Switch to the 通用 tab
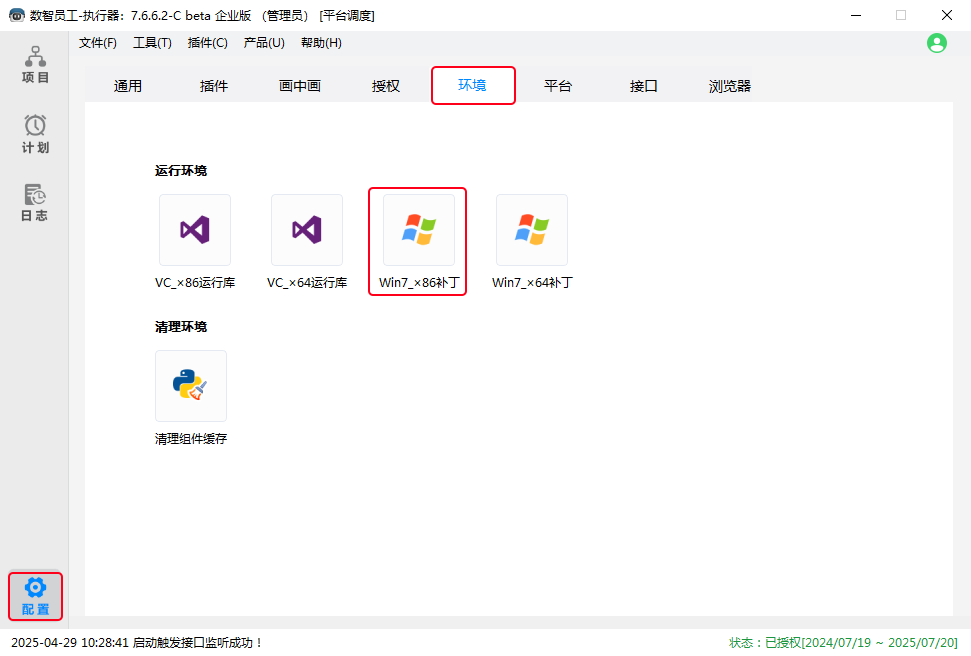971x656 pixels. pos(128,86)
